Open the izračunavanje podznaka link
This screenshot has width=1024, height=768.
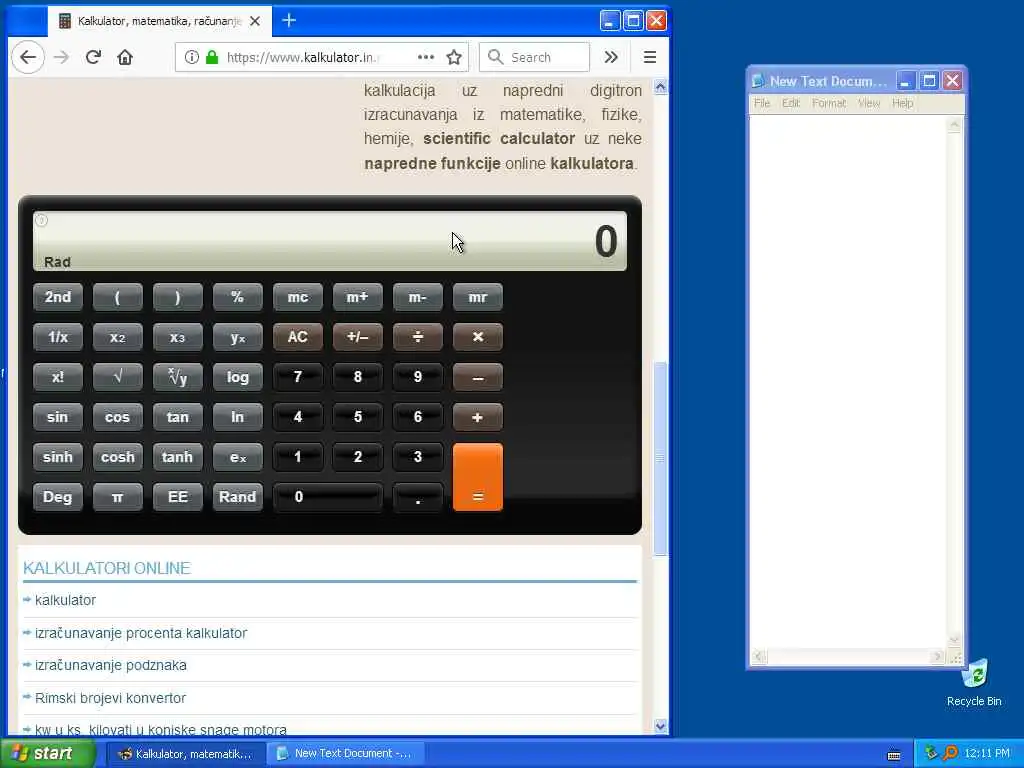pos(111,665)
